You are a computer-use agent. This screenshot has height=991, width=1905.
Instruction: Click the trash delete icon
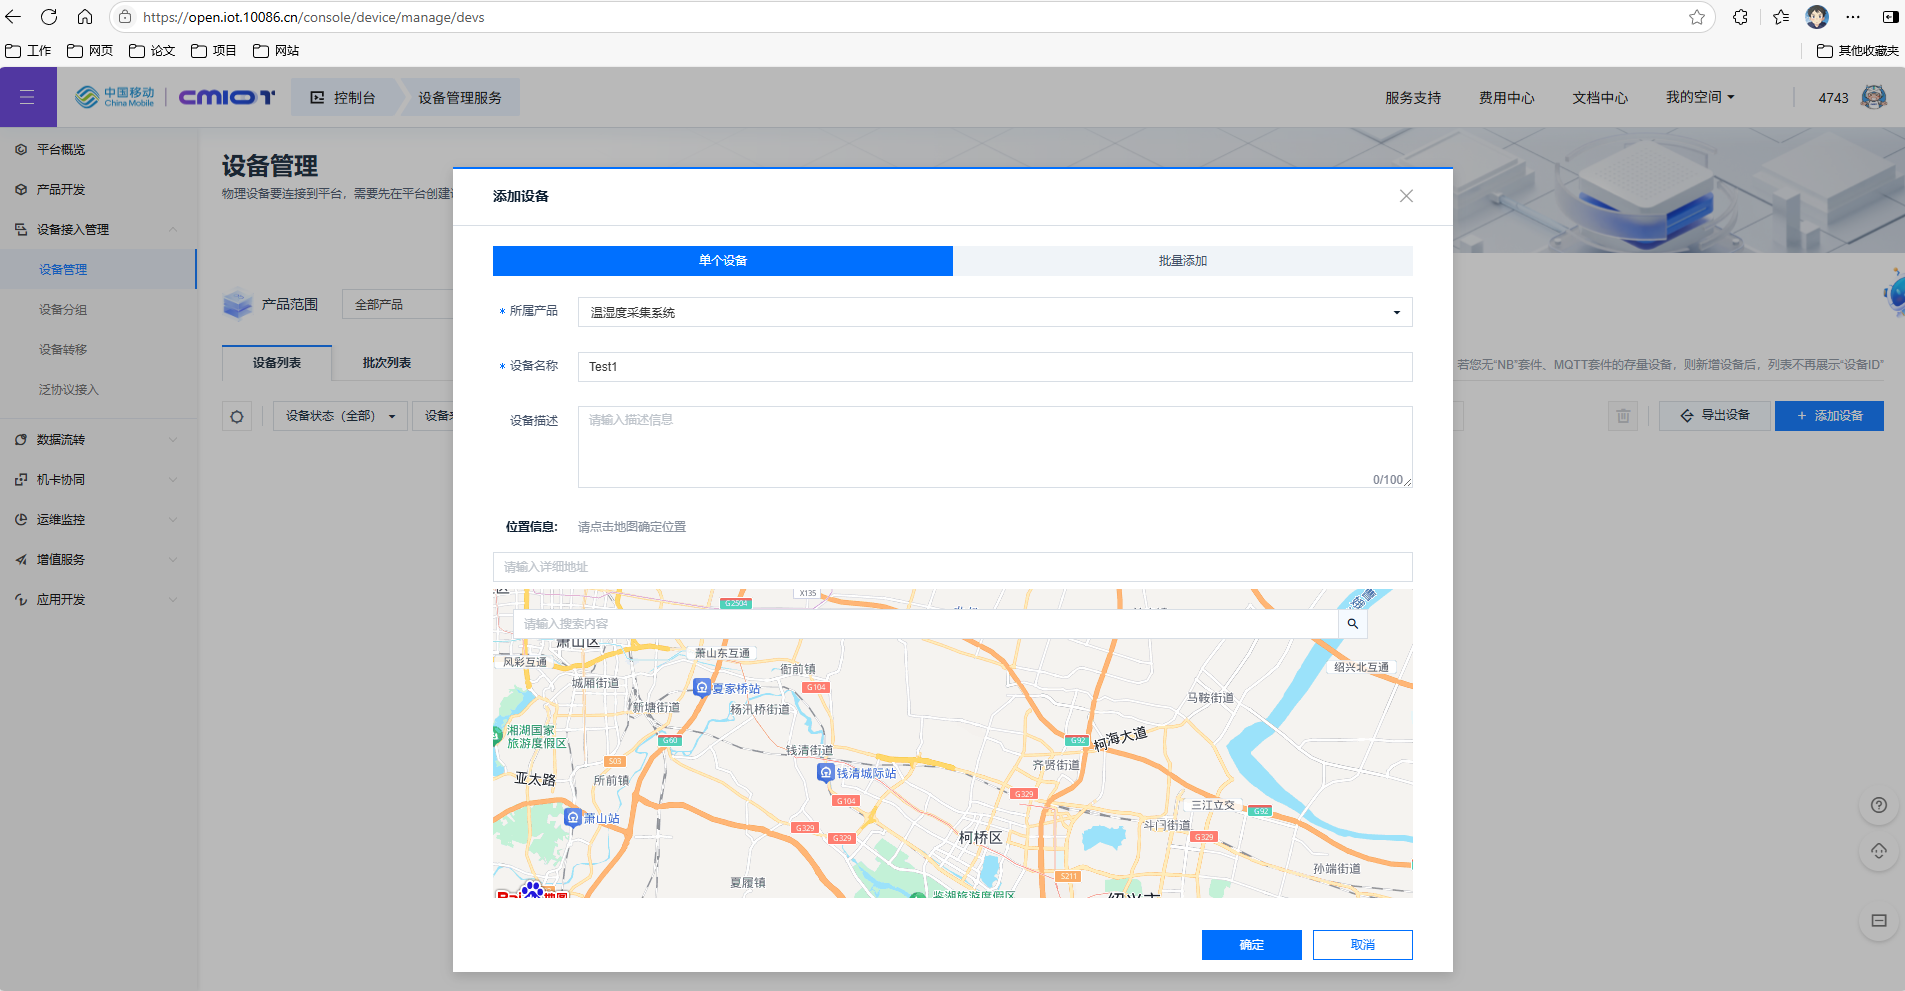(x=1622, y=416)
